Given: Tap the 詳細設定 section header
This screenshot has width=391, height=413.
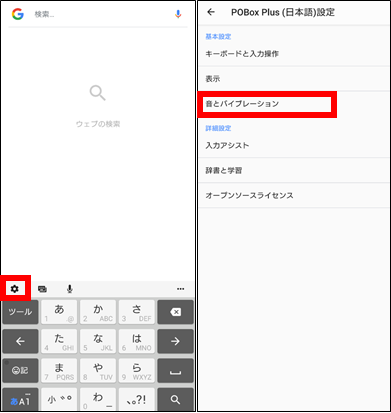Looking at the screenshot, I should click(x=218, y=128).
